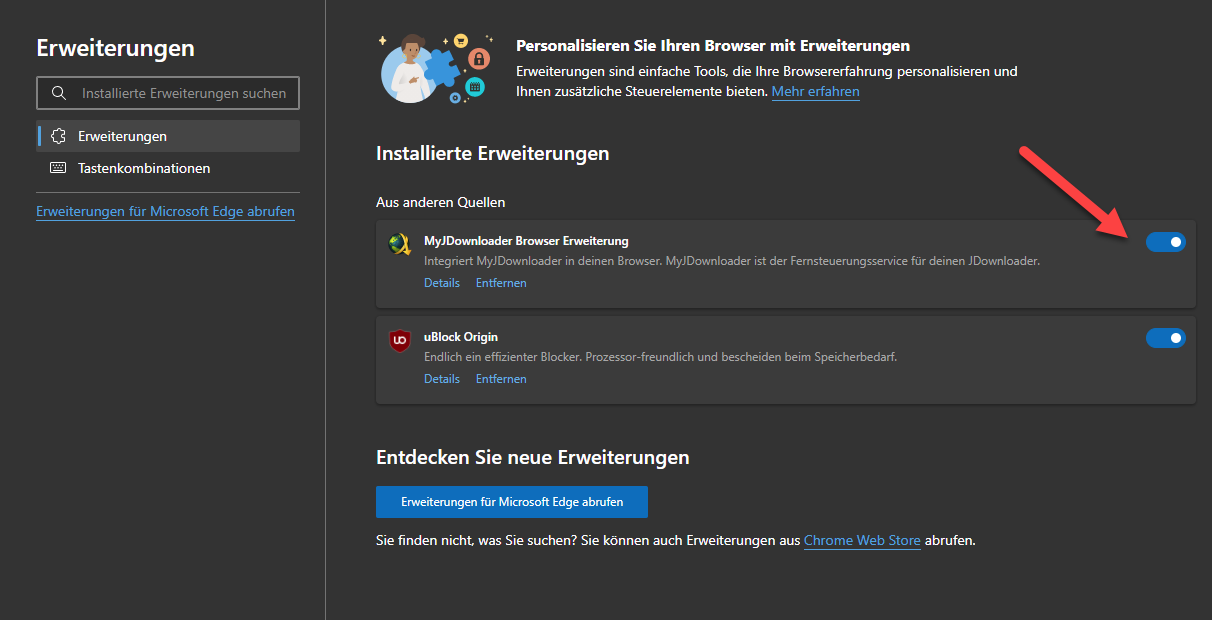The image size is (1212, 620).
Task: Open Details for uBlock Origin
Action: pyautogui.click(x=442, y=379)
